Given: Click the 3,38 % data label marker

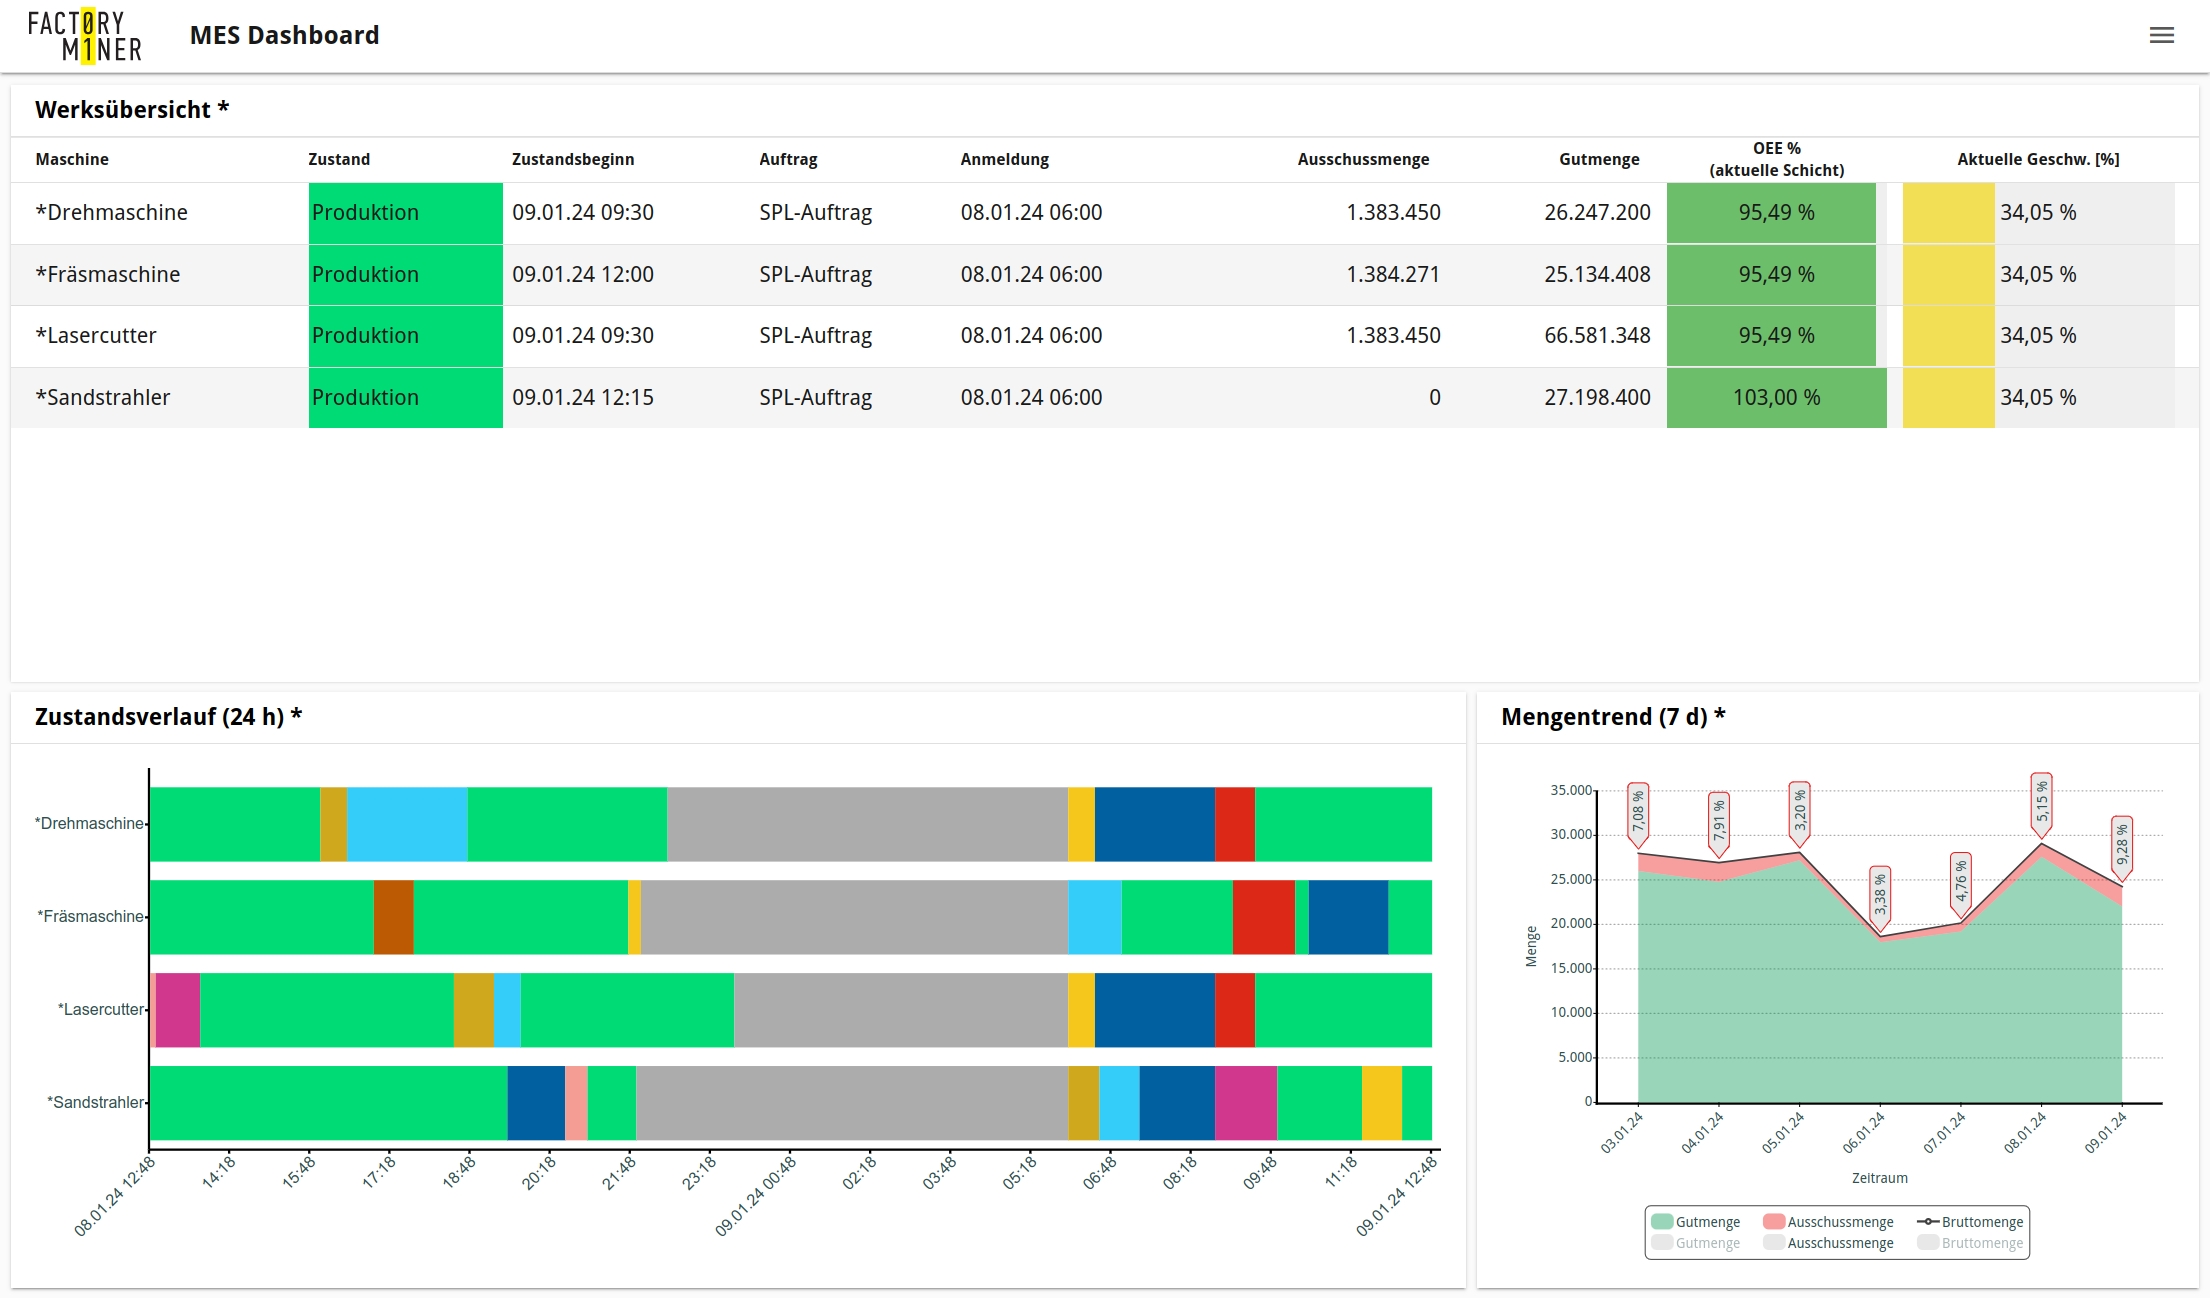Looking at the screenshot, I should 1880,895.
